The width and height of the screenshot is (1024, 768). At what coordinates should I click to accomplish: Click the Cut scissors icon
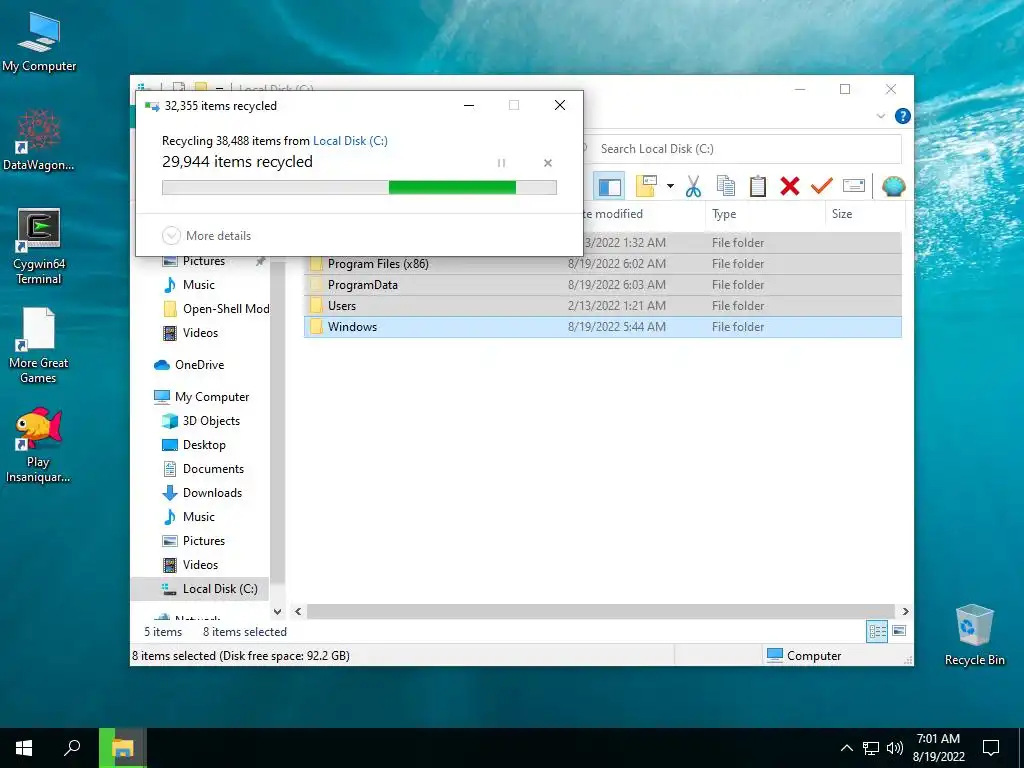(x=693, y=187)
